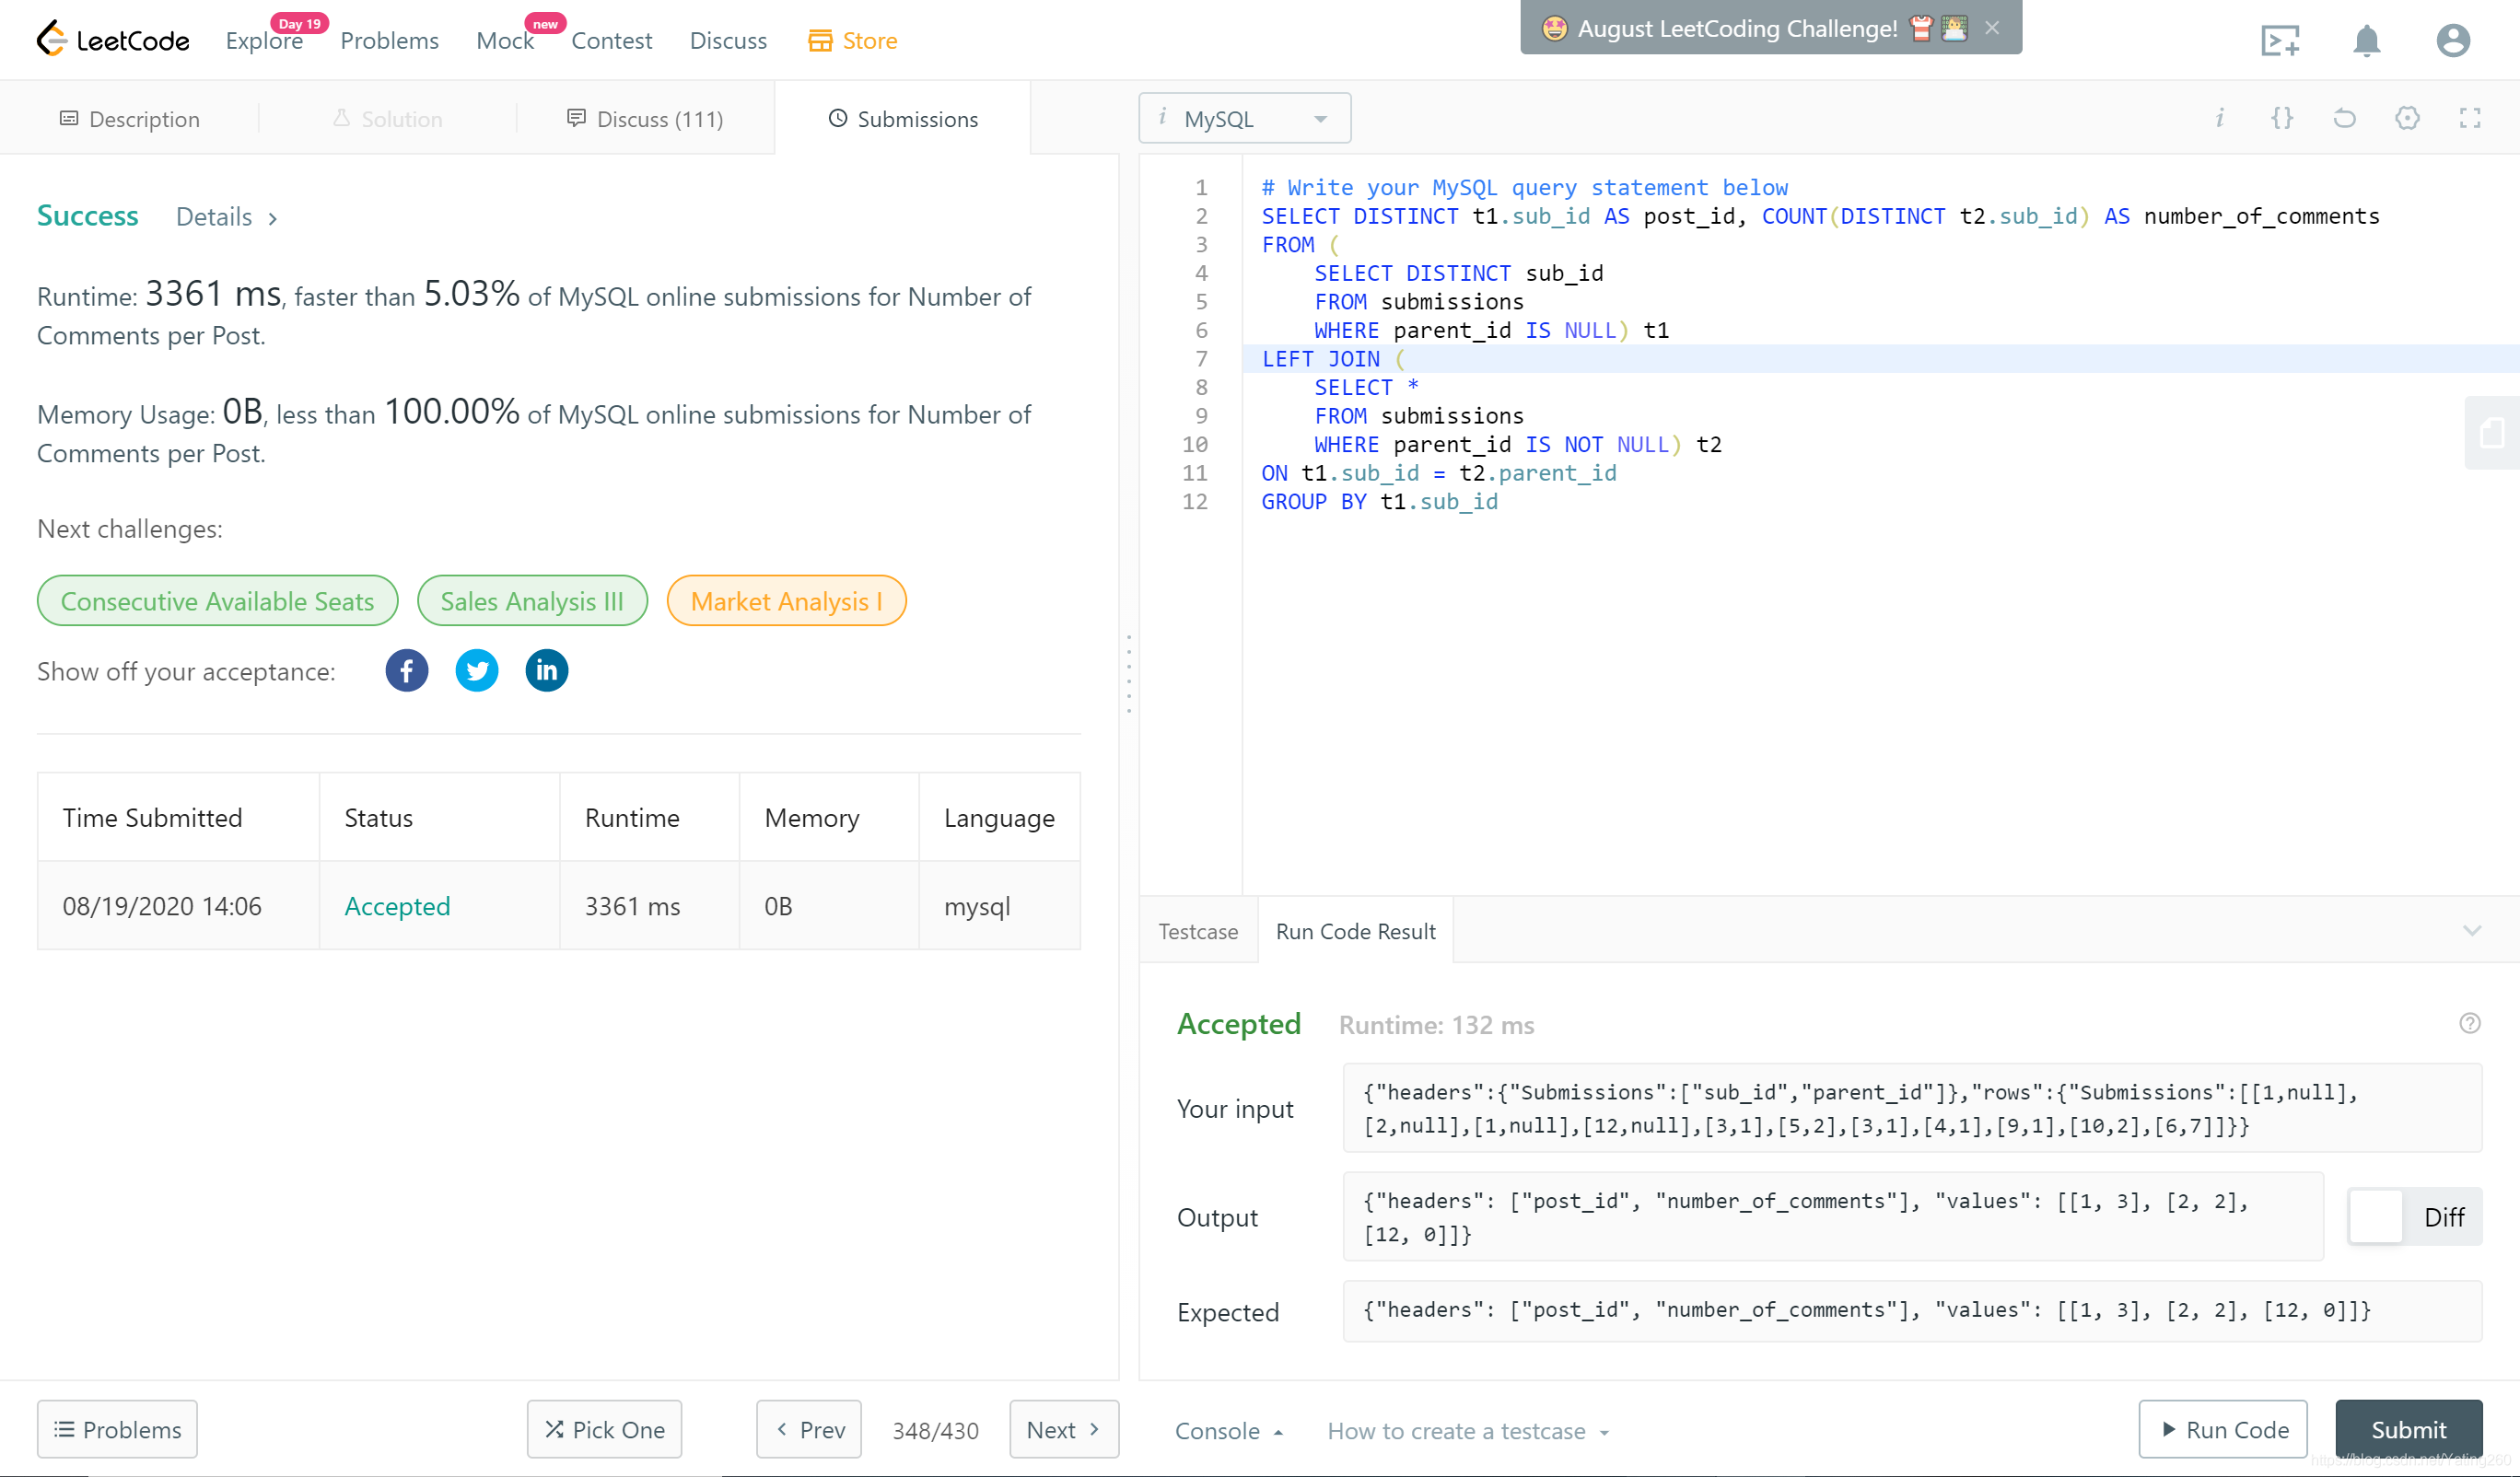This screenshot has width=2520, height=1477.
Task: Dismiss the August LeetCoding Challenge banner
Action: coord(1992,28)
